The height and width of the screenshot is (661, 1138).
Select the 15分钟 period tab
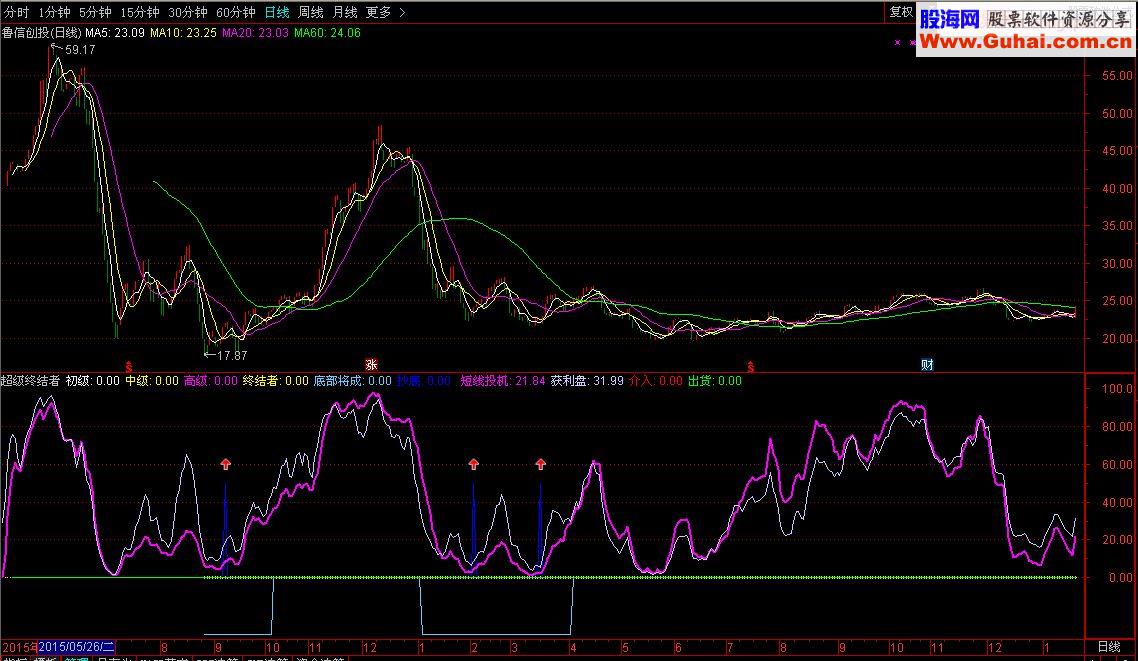(x=139, y=12)
